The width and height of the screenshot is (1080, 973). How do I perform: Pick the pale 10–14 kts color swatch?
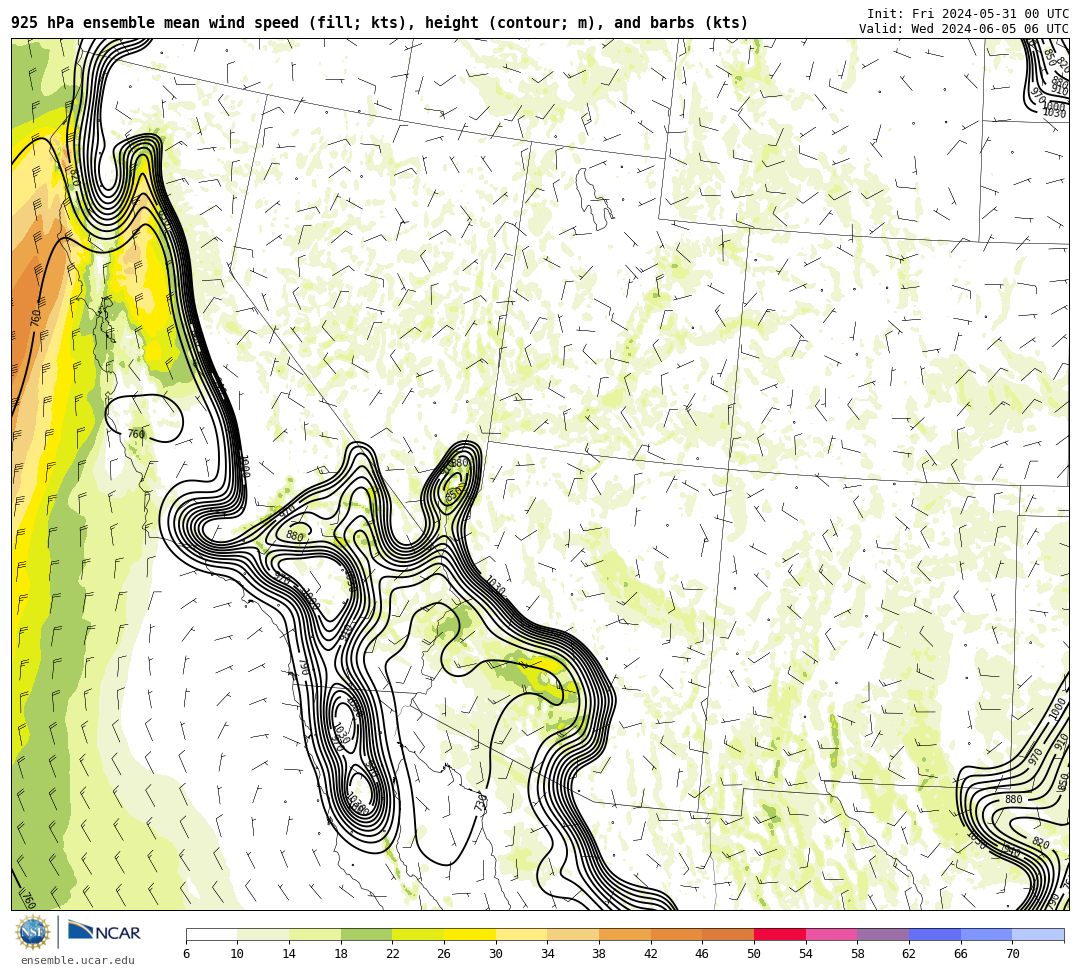tap(263, 934)
